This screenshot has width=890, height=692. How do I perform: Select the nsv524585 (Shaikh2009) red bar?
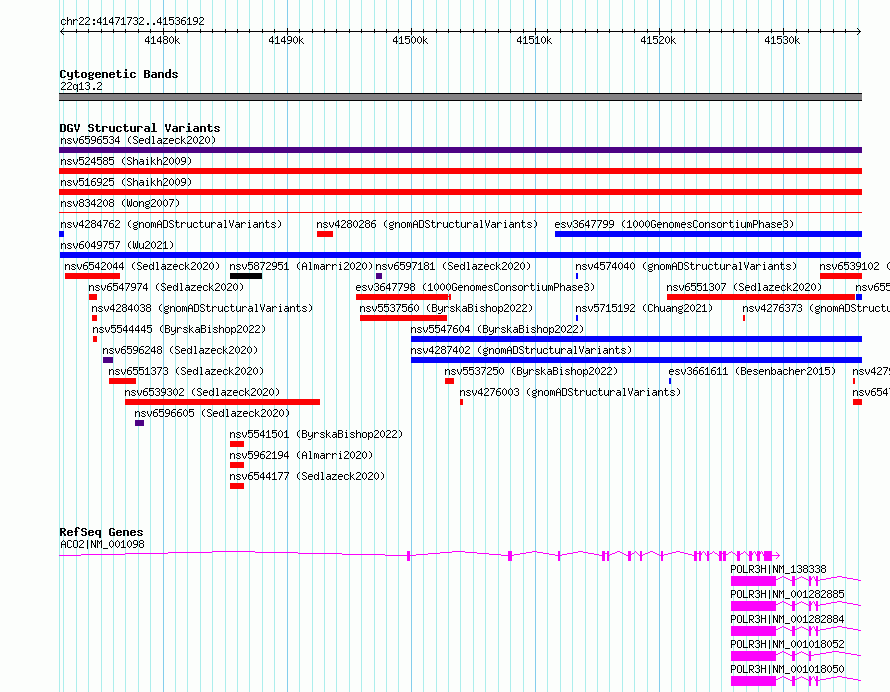tap(460, 171)
